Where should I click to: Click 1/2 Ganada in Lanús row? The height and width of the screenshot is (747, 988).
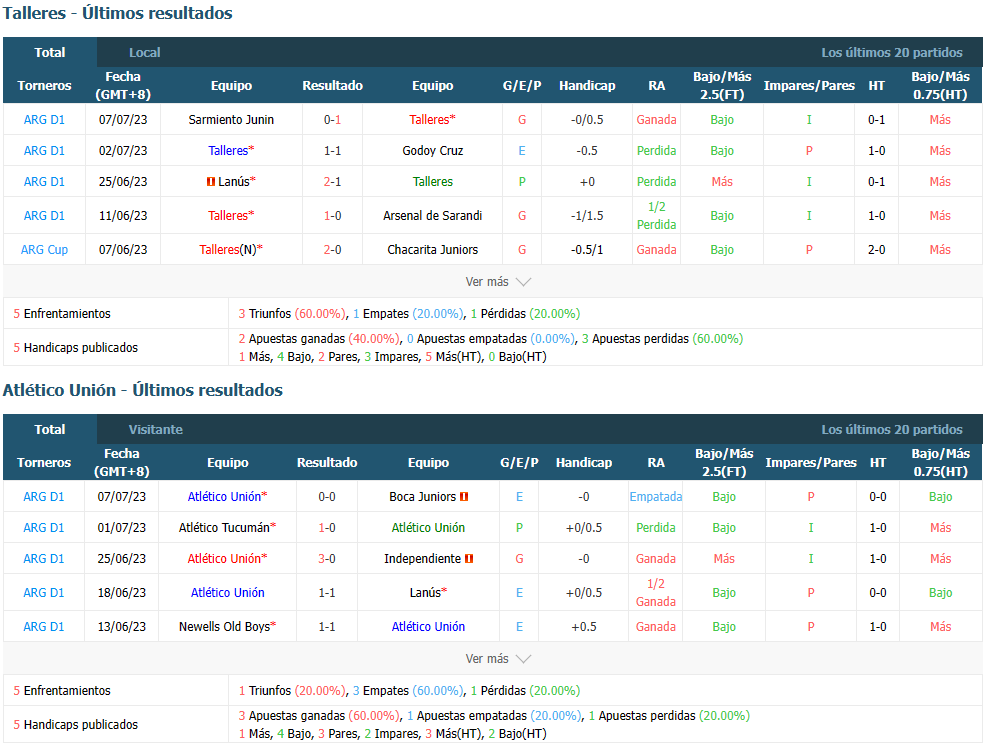click(656, 592)
